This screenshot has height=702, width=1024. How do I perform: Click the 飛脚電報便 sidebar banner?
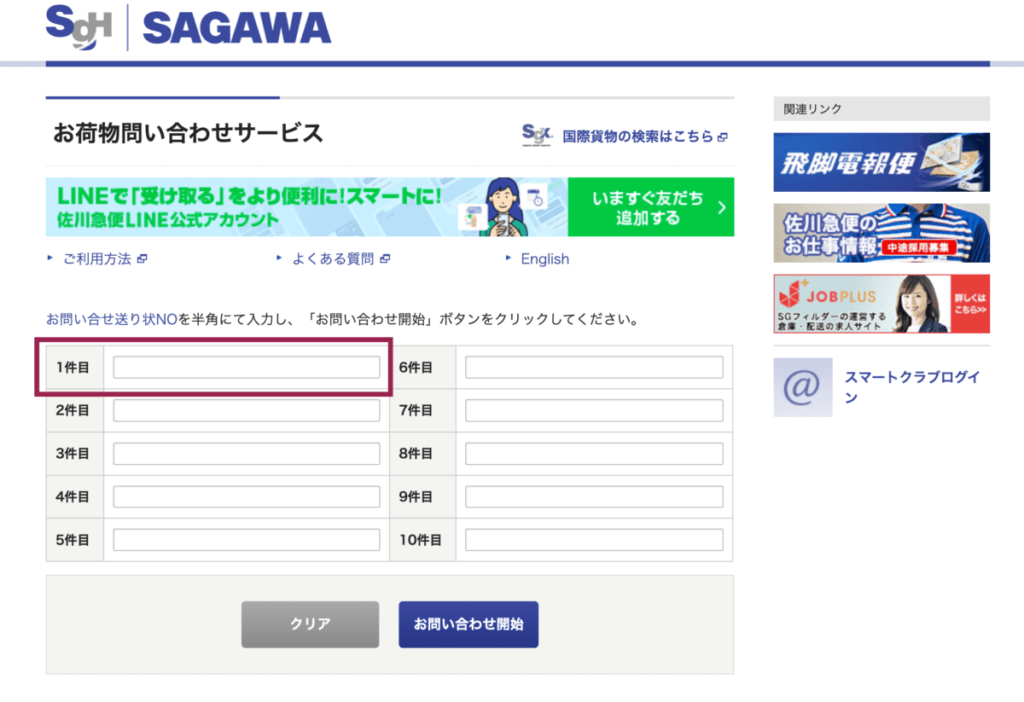coord(880,162)
